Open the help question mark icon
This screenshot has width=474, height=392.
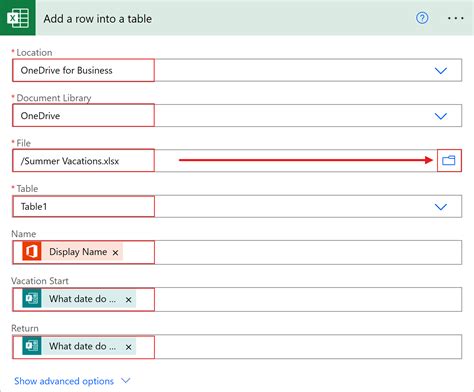422,18
